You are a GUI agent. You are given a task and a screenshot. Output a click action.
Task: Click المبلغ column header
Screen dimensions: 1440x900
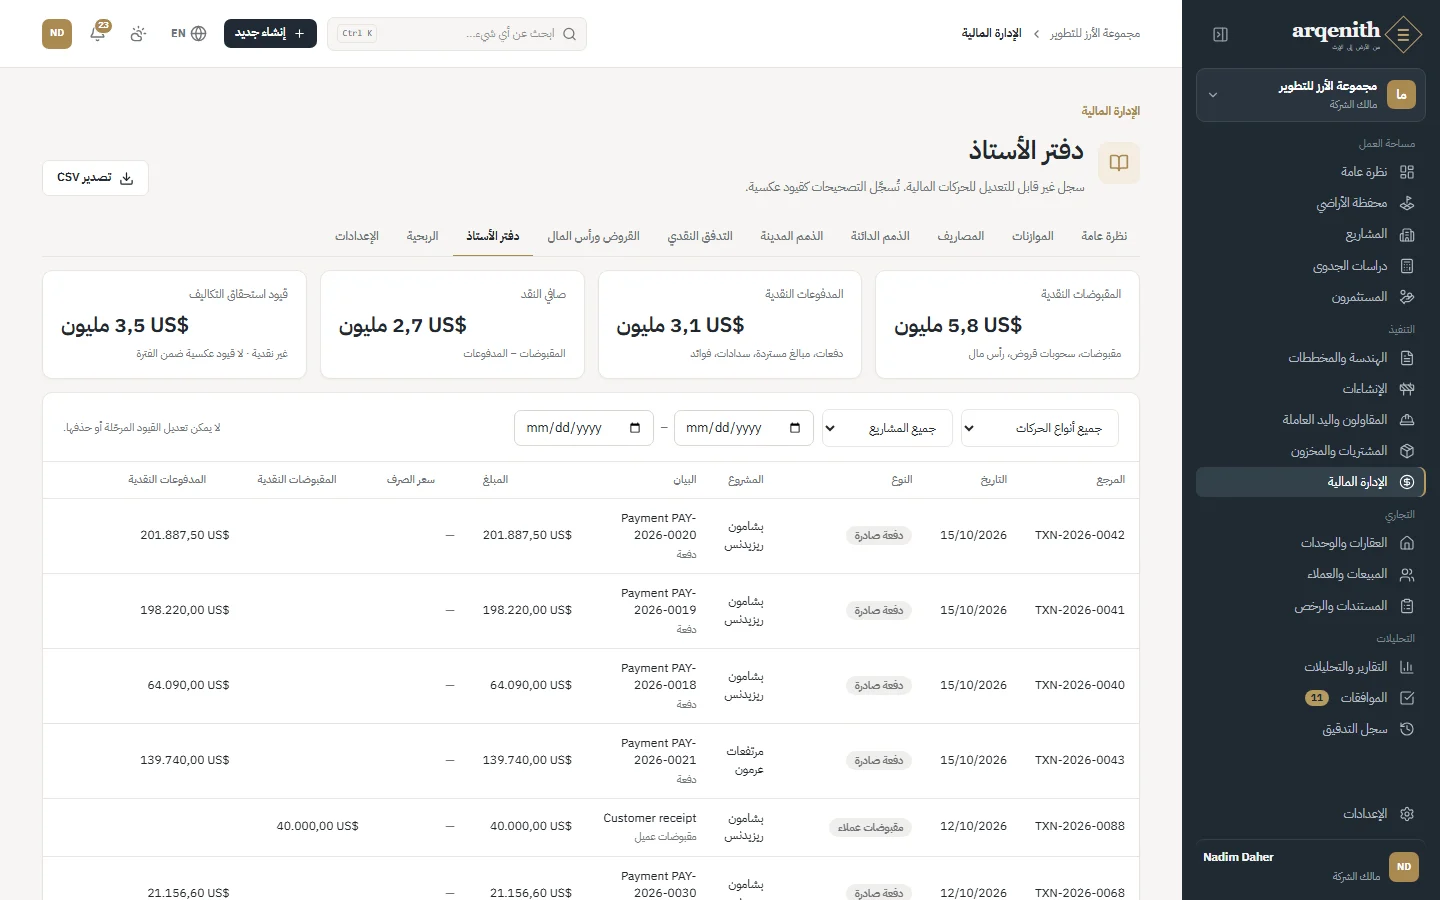(496, 480)
